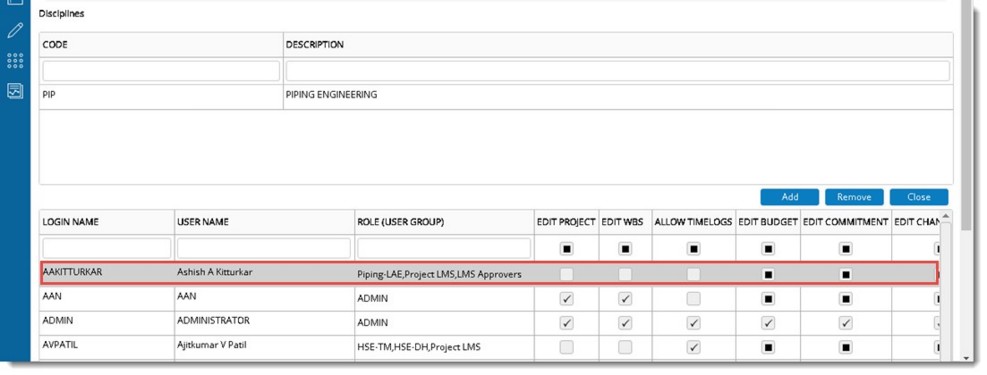Toggle EDIT PROJECT for AAKITTURKAR
This screenshot has width=987, height=375.
coord(567,274)
